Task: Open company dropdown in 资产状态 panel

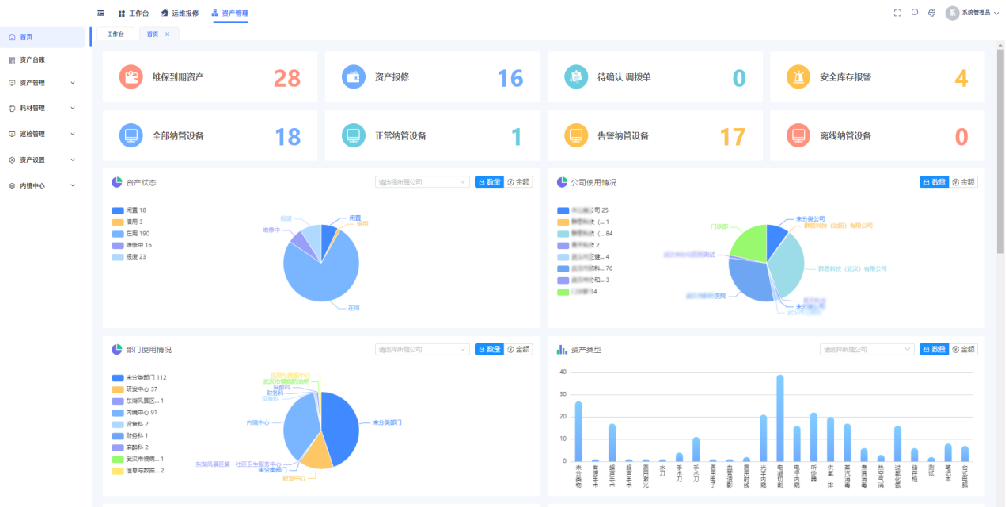Action: pos(421,182)
